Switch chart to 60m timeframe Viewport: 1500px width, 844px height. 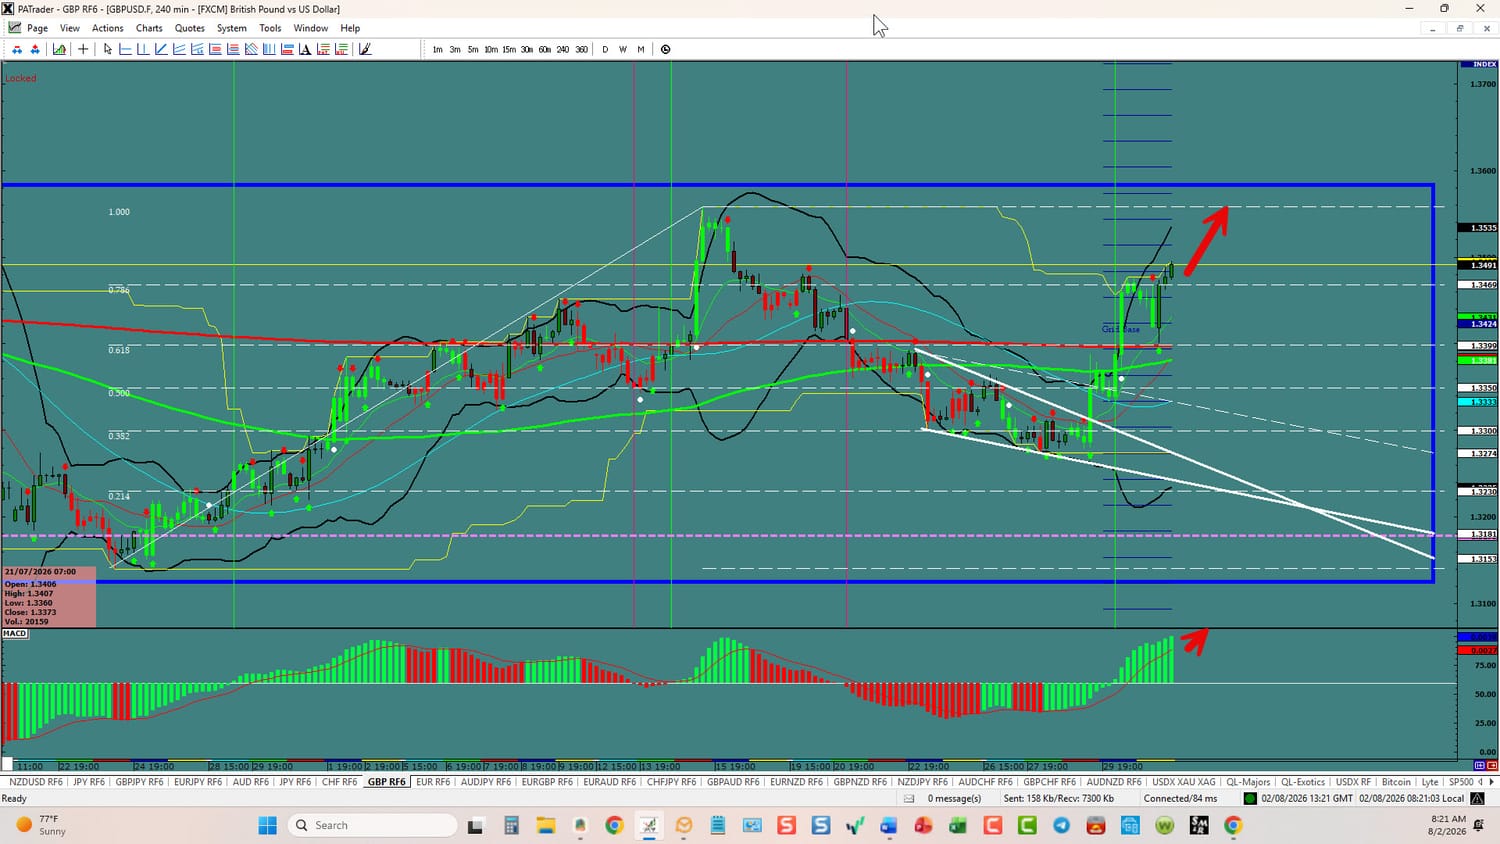pyautogui.click(x=545, y=49)
